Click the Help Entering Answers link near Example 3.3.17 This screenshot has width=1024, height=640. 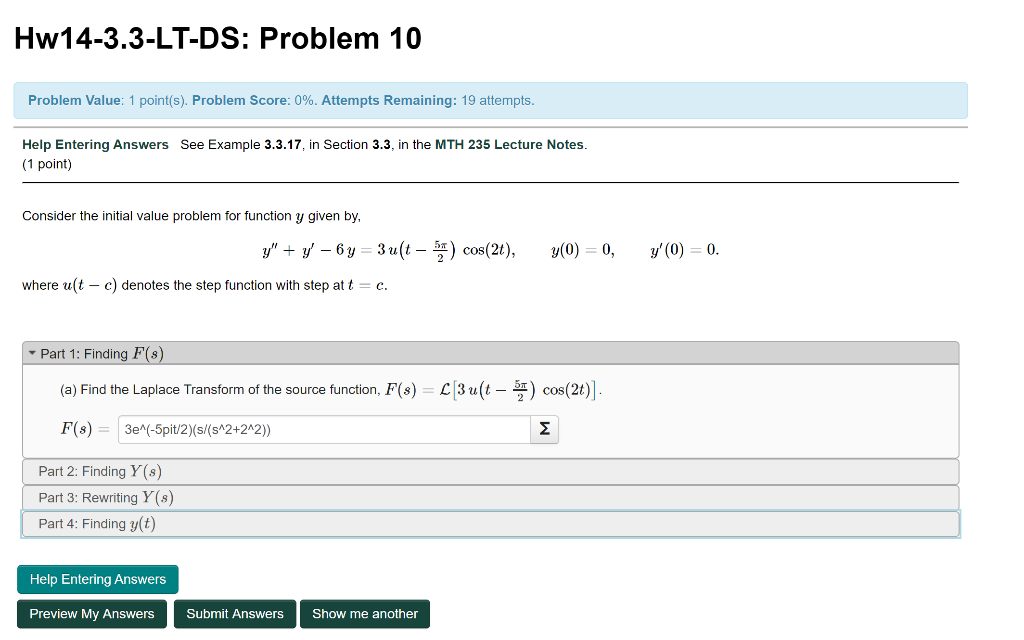click(x=95, y=144)
